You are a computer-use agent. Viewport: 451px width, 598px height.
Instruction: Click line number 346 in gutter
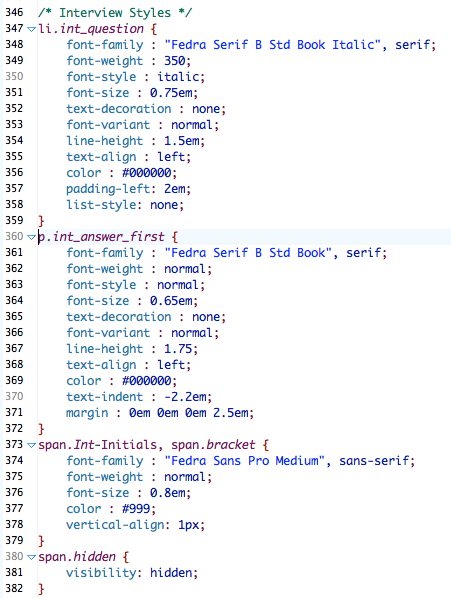click(x=14, y=12)
